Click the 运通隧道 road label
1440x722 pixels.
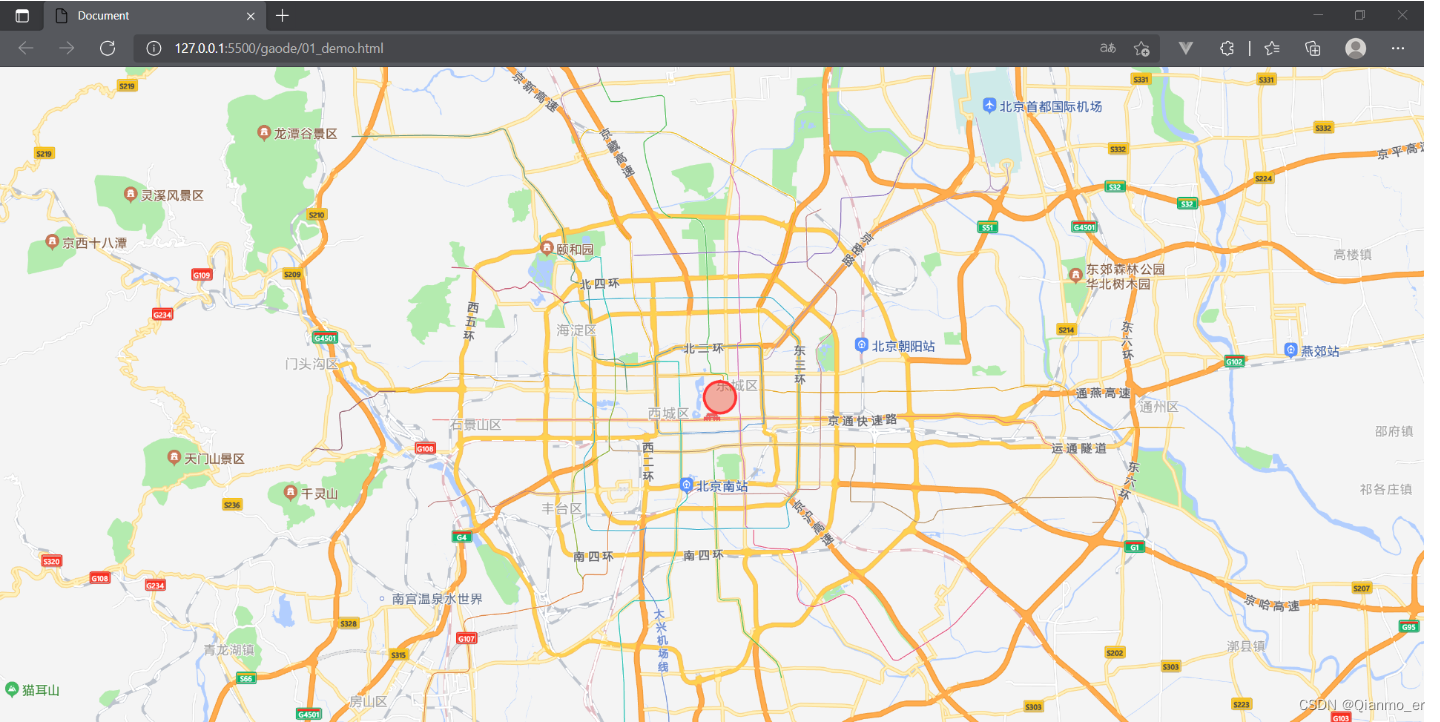pyautogui.click(x=1079, y=449)
